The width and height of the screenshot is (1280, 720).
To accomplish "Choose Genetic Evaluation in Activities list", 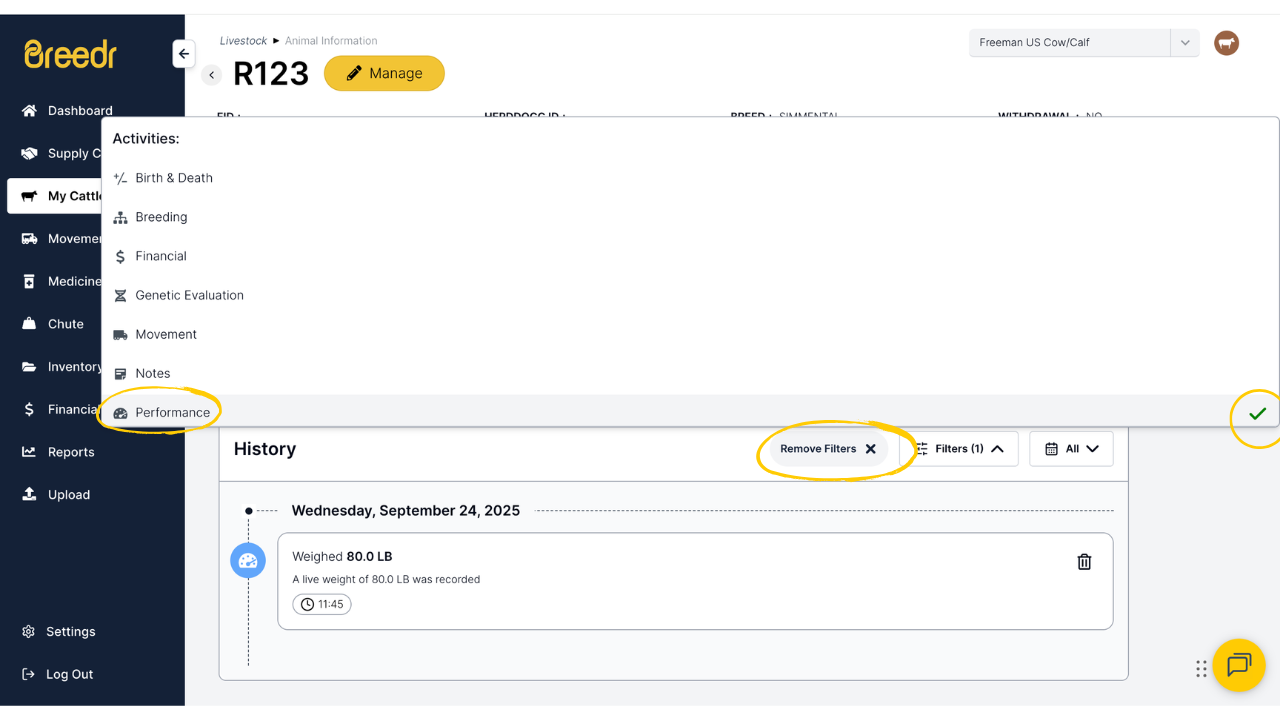I will (x=189, y=295).
